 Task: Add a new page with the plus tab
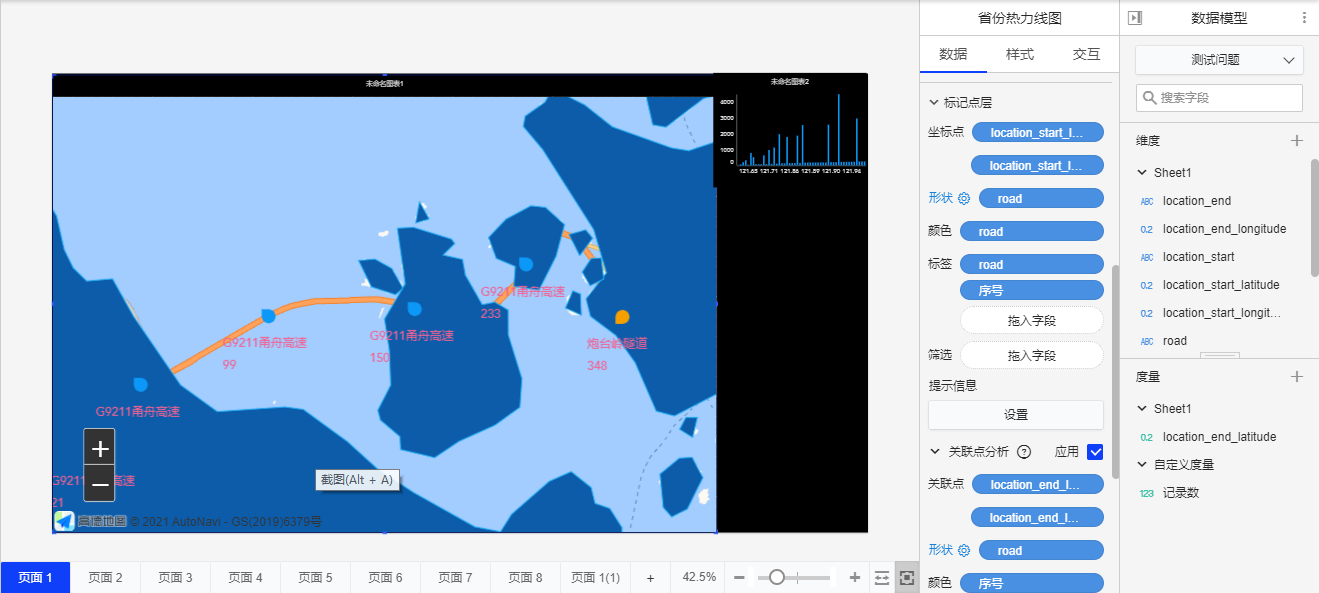(x=650, y=578)
